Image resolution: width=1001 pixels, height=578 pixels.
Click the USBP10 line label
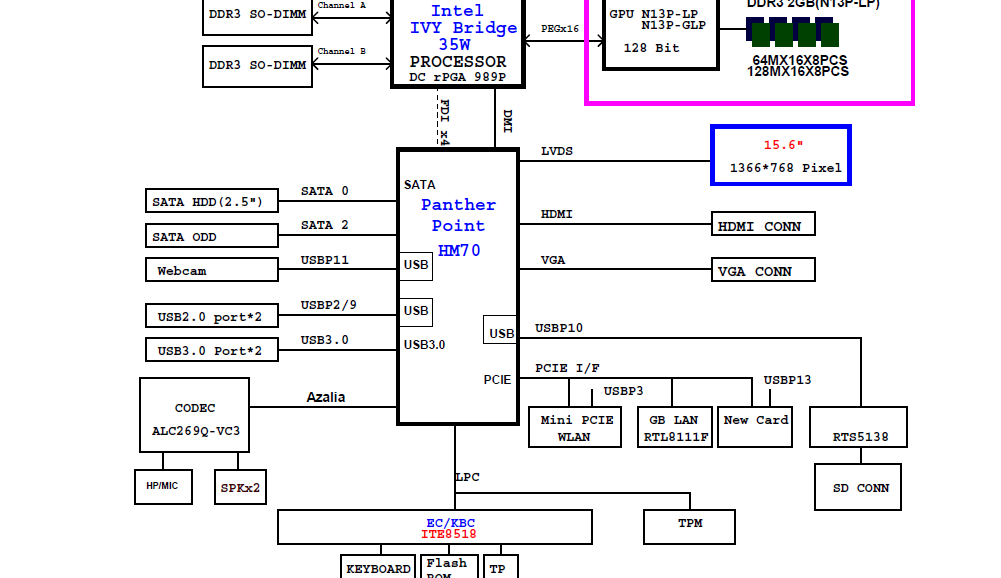click(559, 328)
